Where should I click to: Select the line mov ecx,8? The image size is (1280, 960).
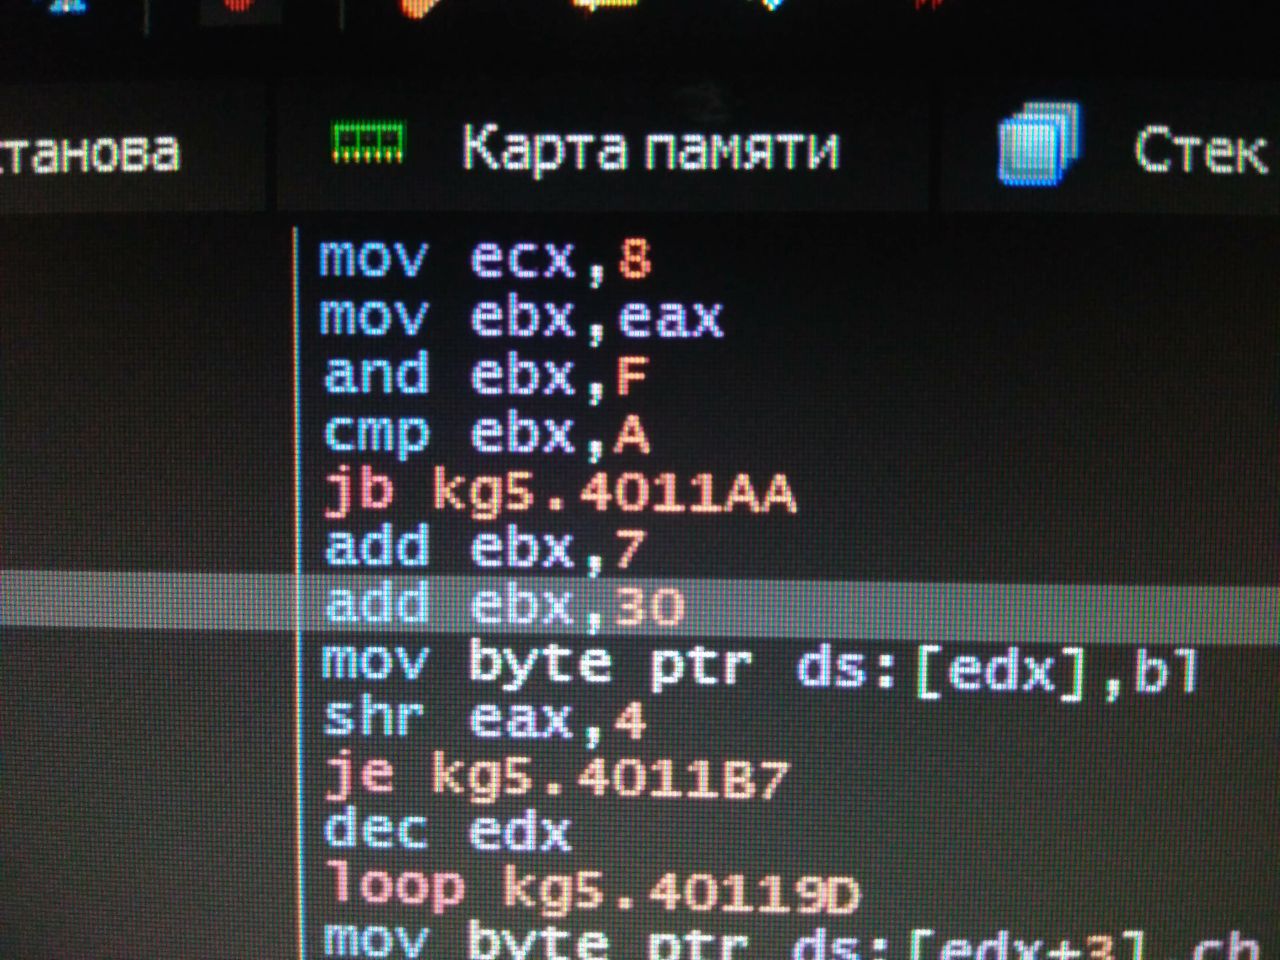click(x=485, y=258)
